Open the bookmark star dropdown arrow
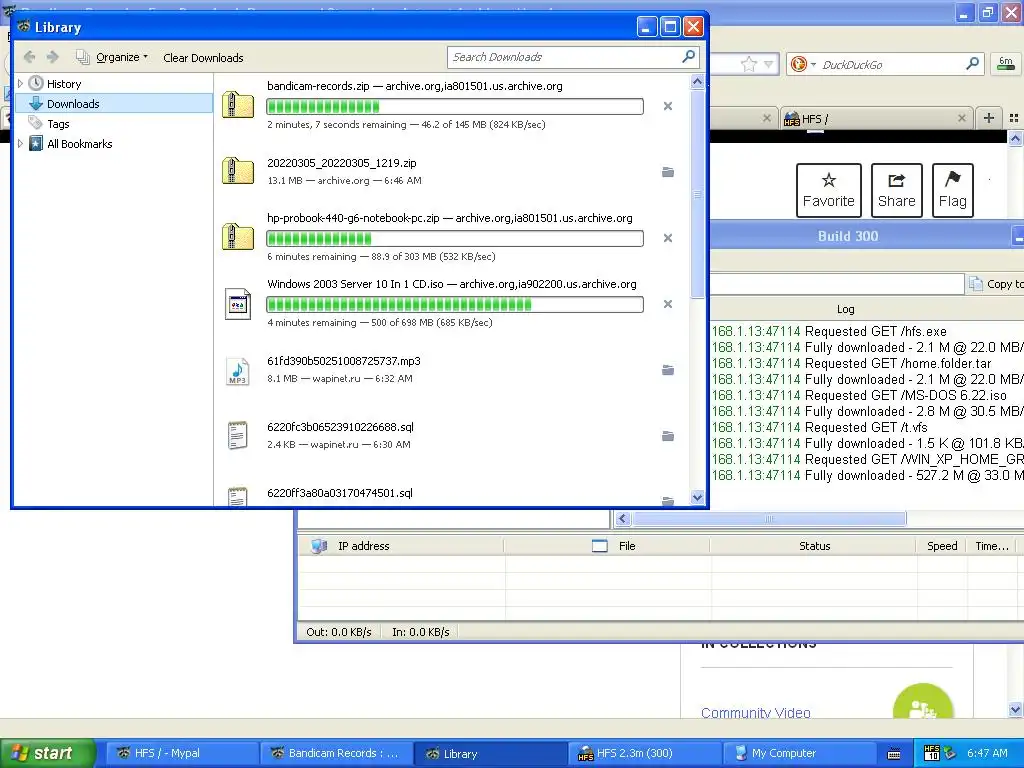The height and width of the screenshot is (768, 1024). (x=769, y=64)
